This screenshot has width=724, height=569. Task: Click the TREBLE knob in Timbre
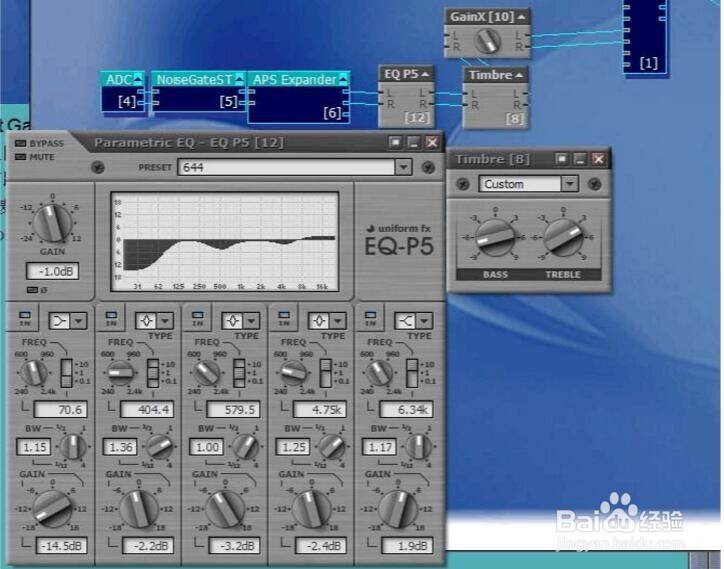coord(563,238)
